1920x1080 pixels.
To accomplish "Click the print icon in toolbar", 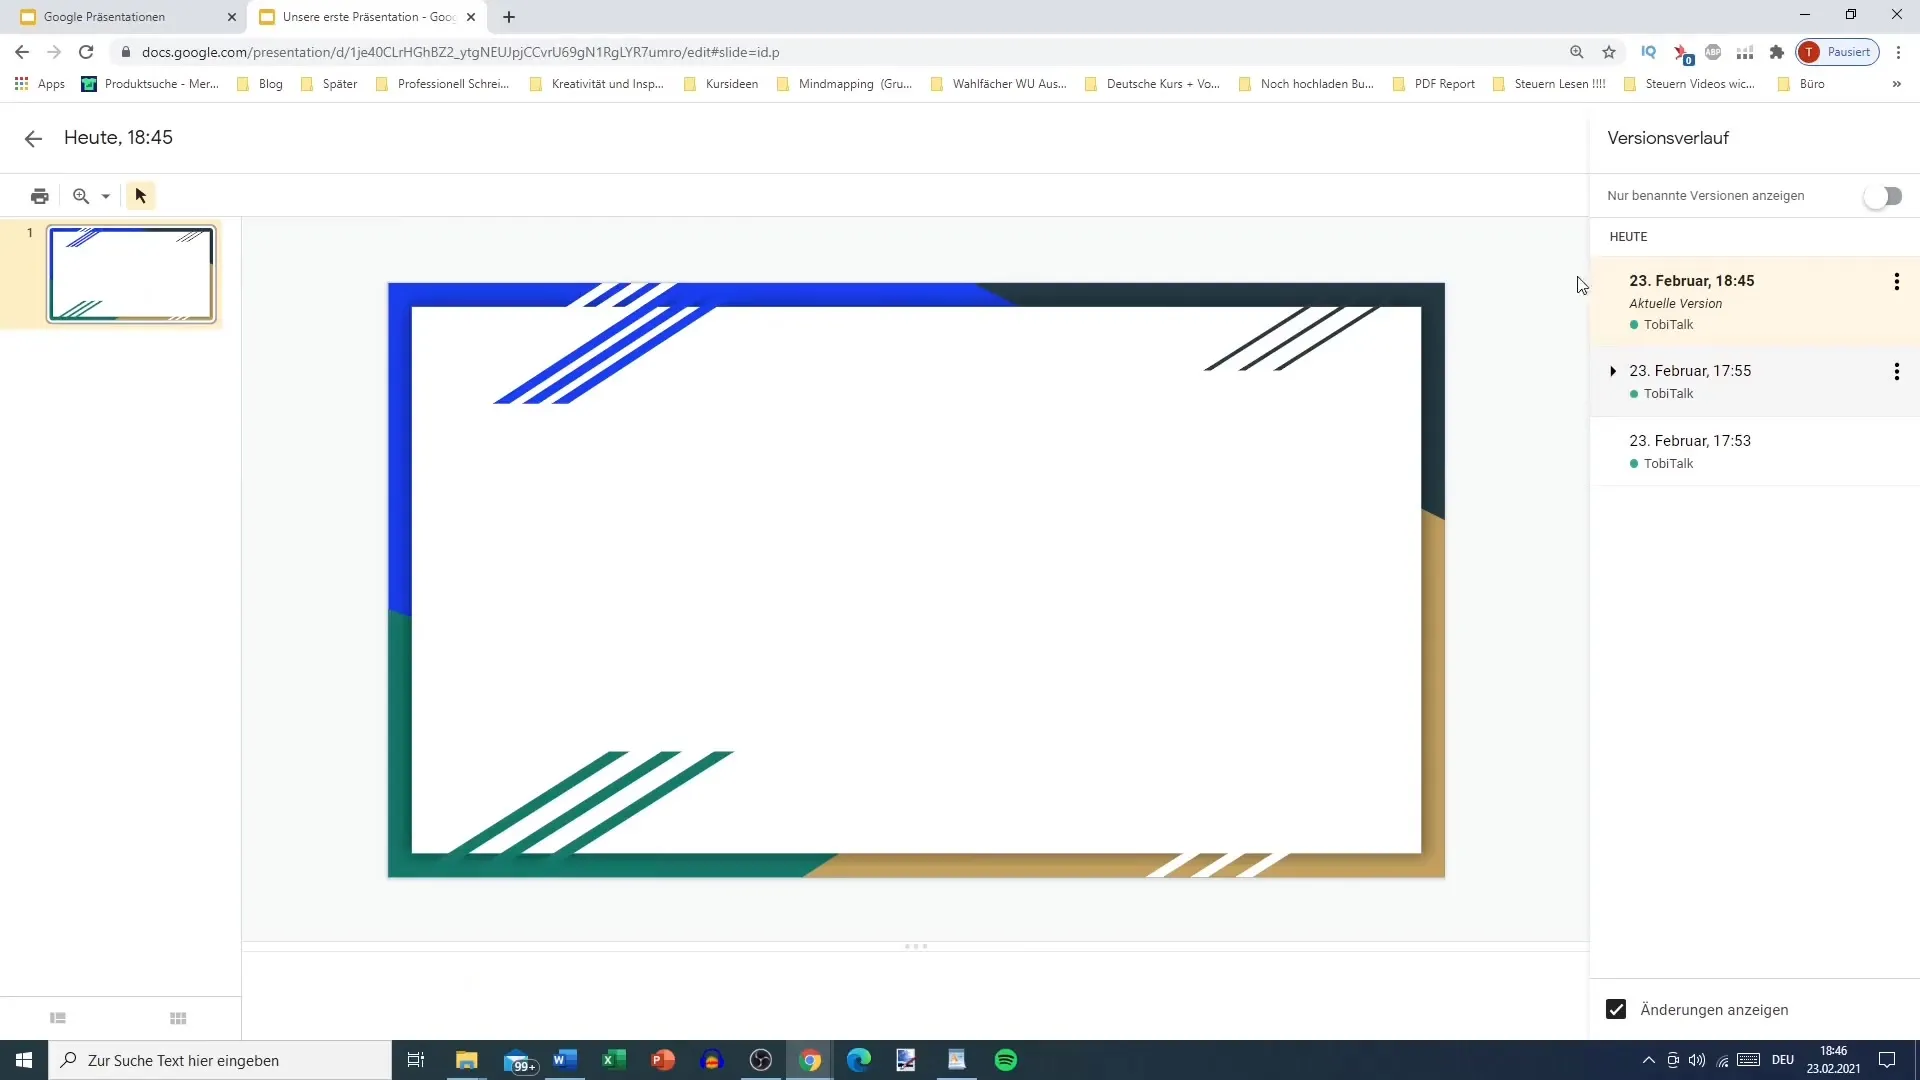I will [x=40, y=196].
